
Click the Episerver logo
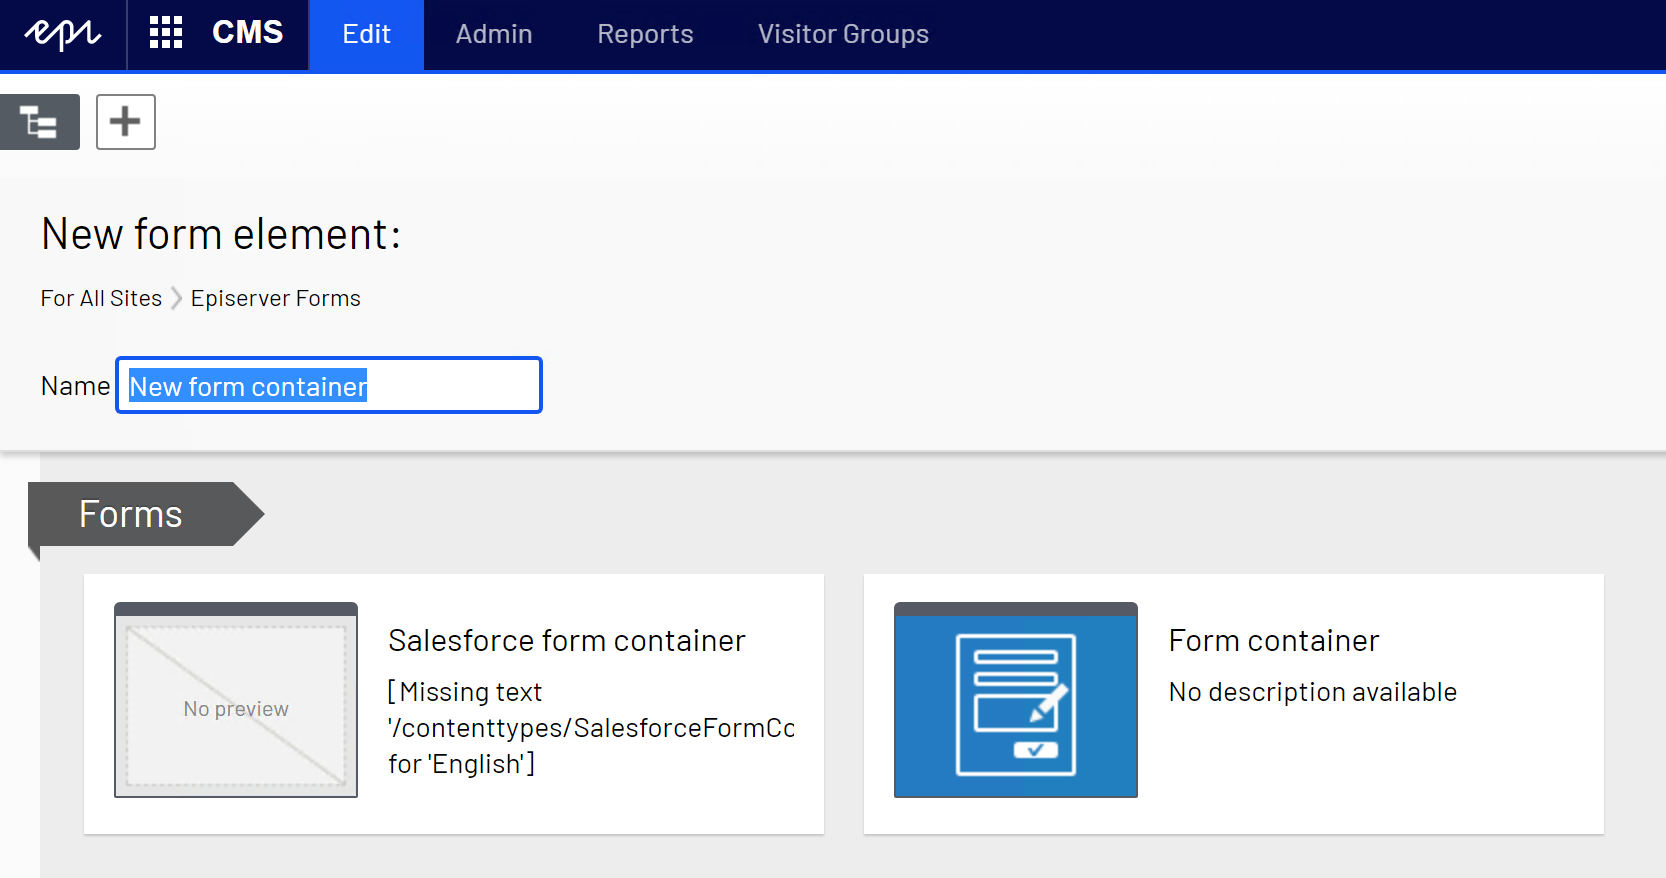(x=62, y=34)
